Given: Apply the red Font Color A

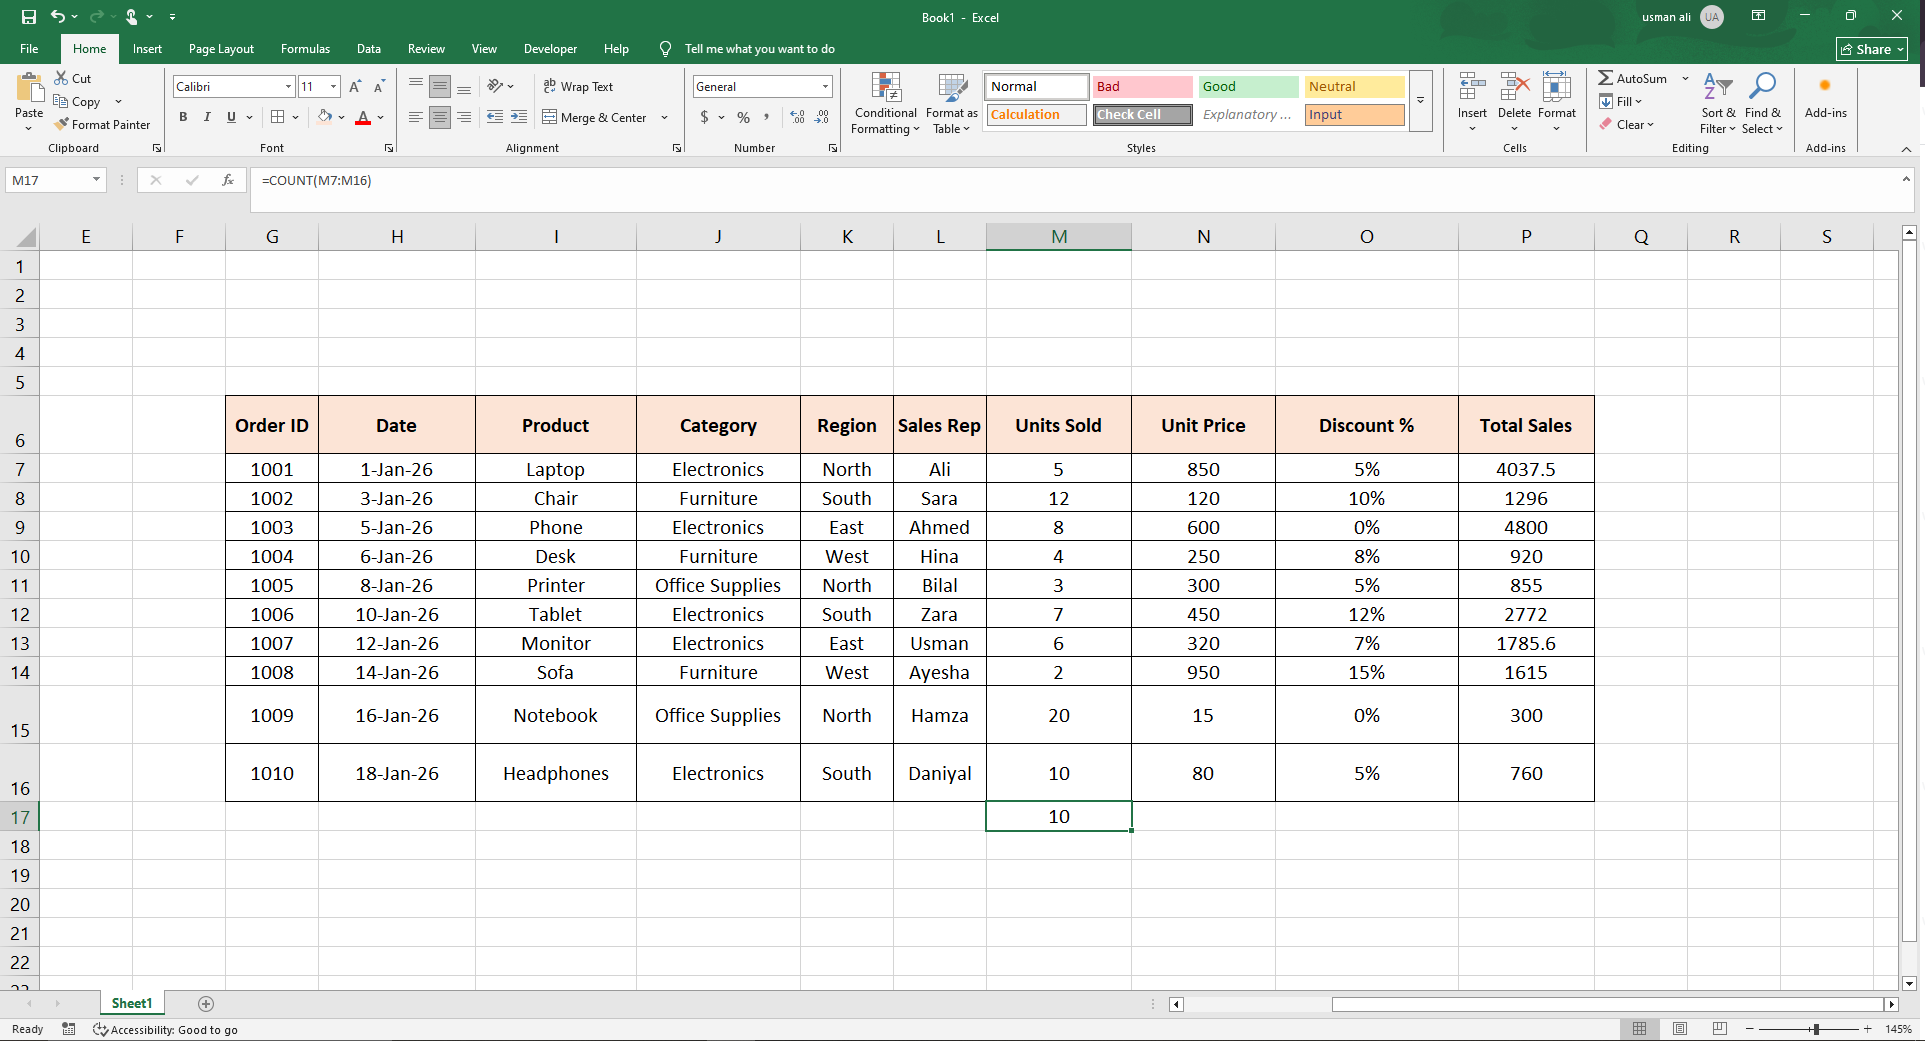Looking at the screenshot, I should click(363, 118).
